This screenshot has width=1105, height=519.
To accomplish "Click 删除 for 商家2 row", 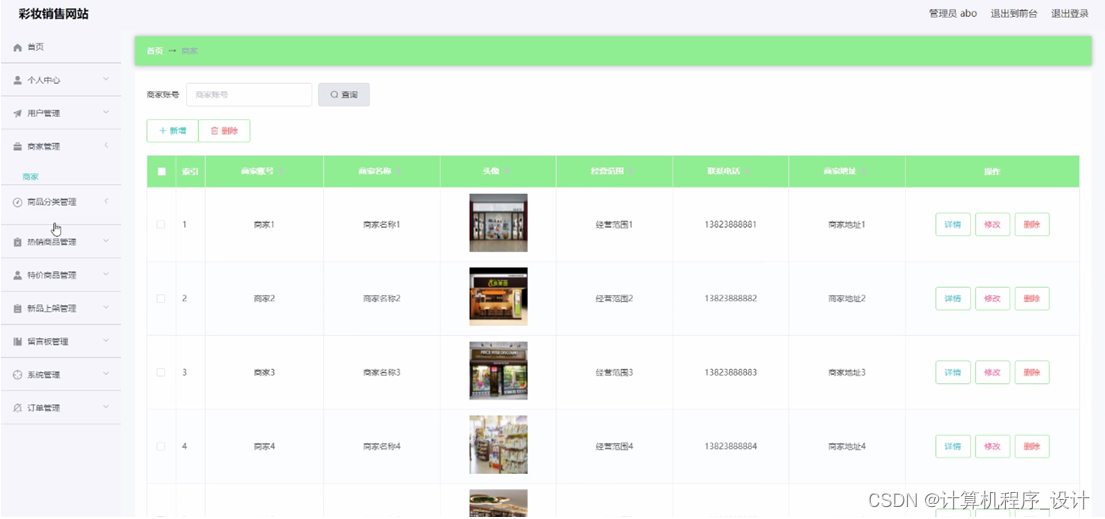I will [1032, 298].
